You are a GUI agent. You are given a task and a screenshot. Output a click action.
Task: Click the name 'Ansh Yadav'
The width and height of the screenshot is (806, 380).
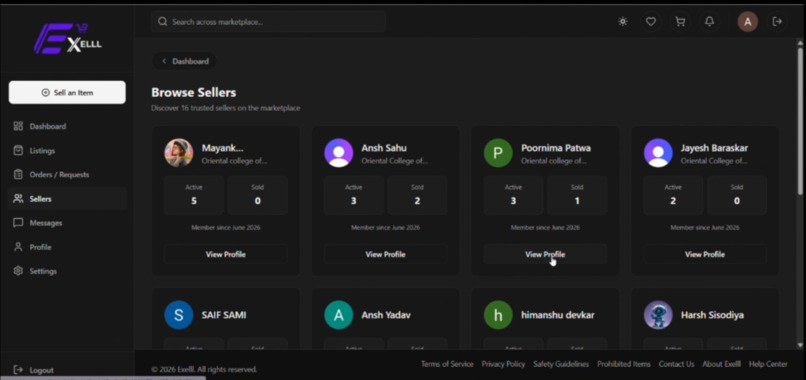[x=386, y=315]
